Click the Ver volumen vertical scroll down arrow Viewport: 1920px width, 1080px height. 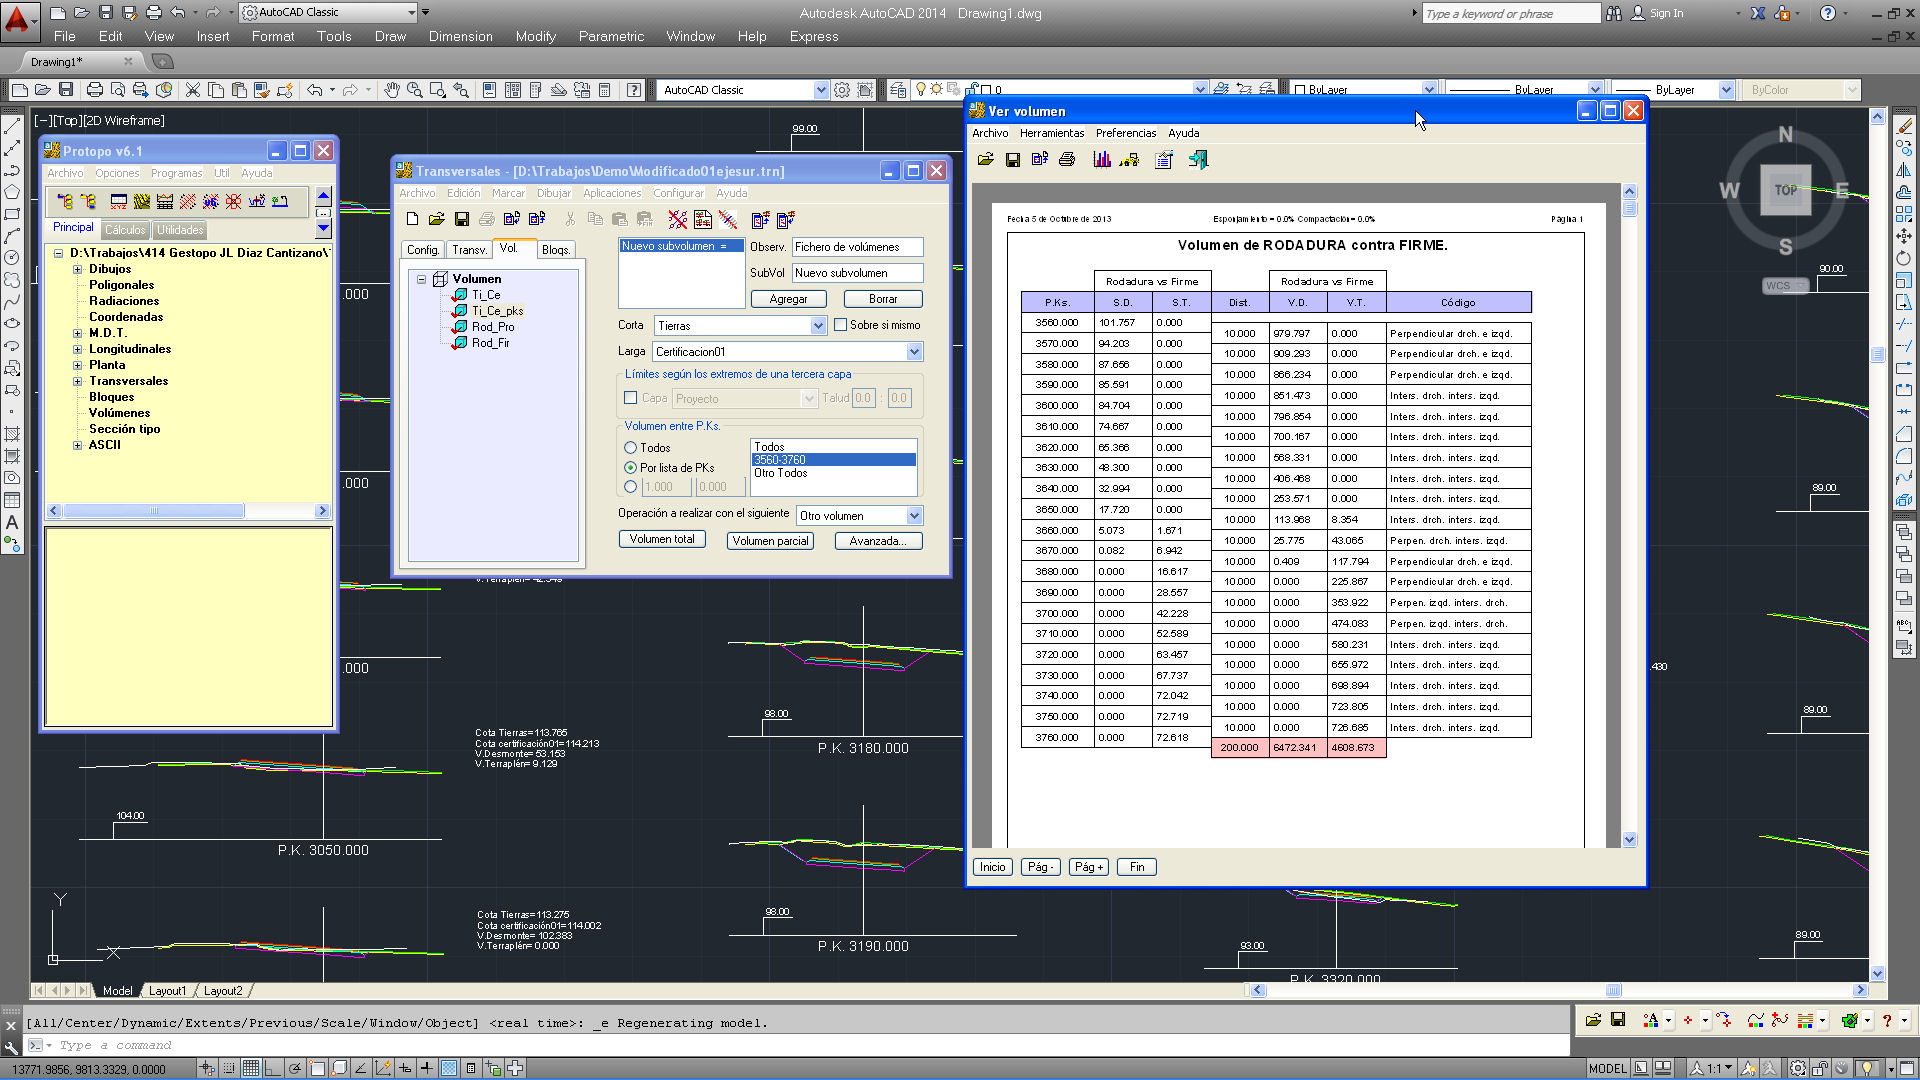tap(1629, 840)
